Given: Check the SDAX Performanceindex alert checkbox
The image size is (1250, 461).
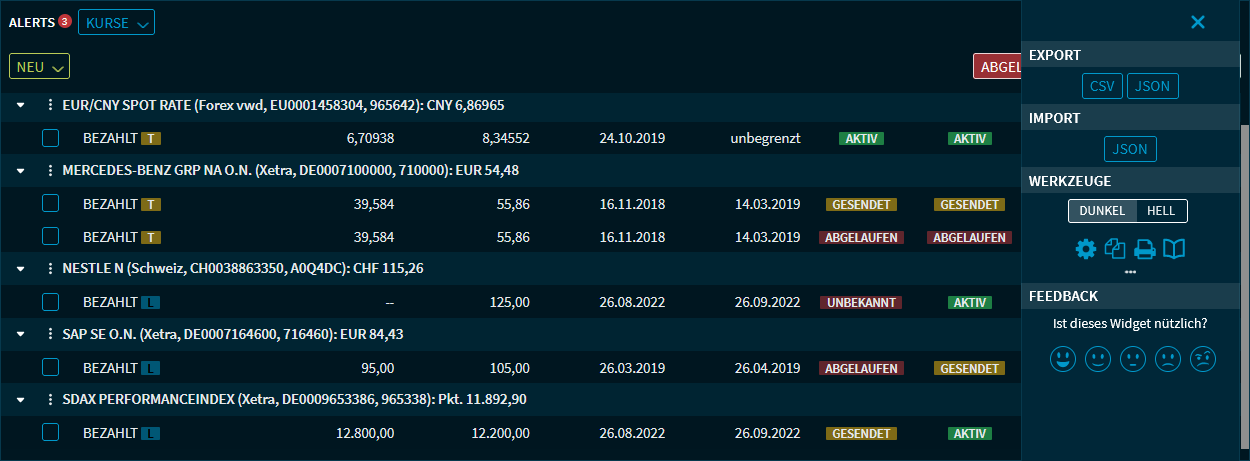Looking at the screenshot, I should coord(51,433).
